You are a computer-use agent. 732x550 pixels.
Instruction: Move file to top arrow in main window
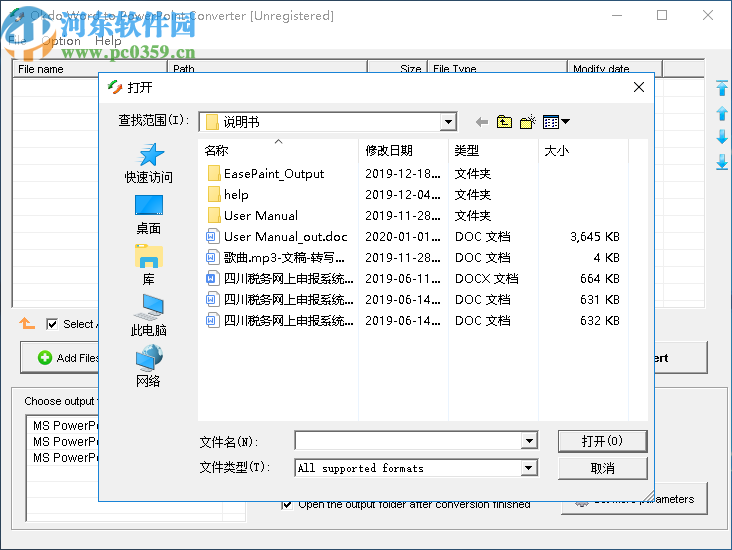click(722, 88)
